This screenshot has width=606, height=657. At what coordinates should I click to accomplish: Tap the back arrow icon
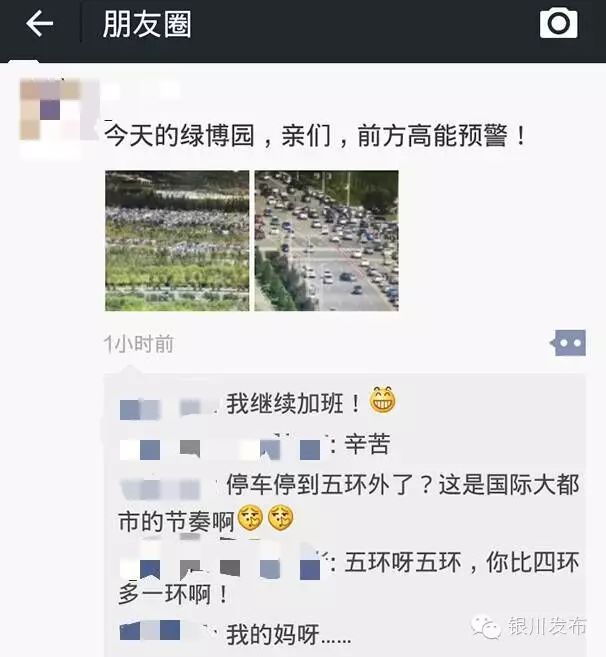point(39,23)
